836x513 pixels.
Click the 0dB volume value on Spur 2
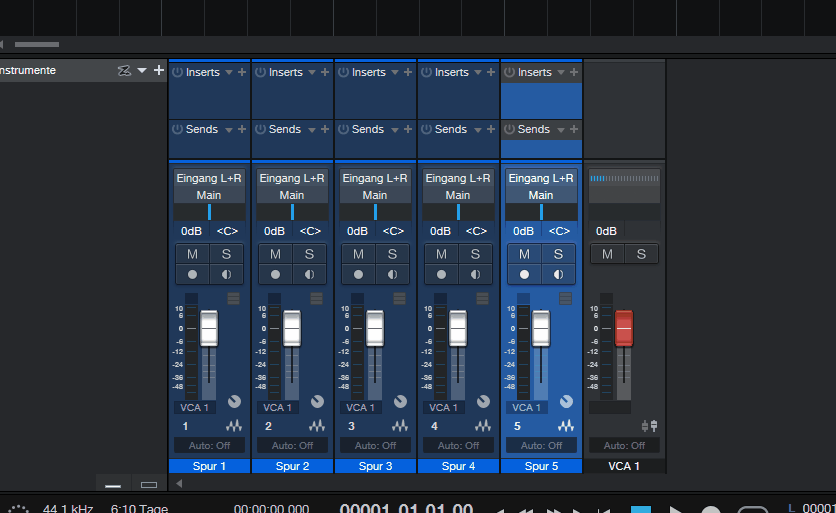275,231
